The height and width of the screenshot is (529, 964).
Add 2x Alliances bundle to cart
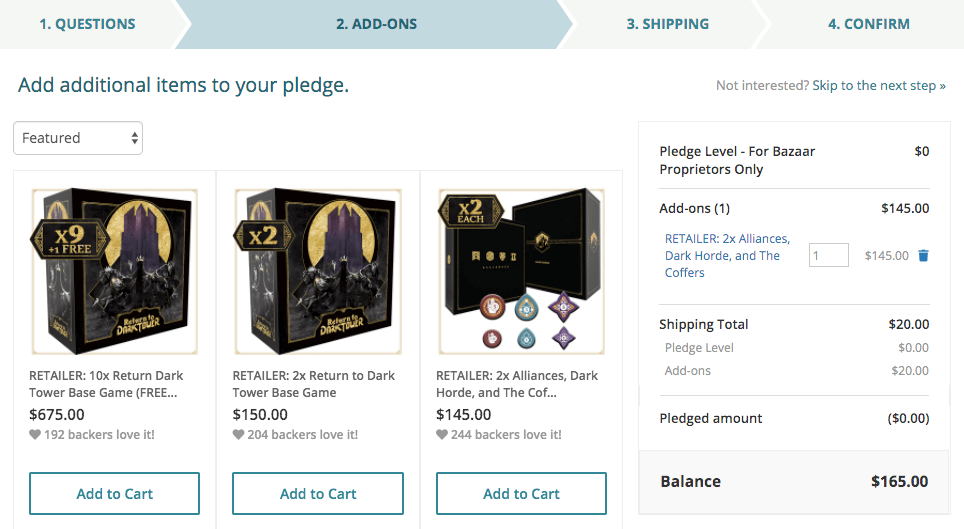[521, 493]
